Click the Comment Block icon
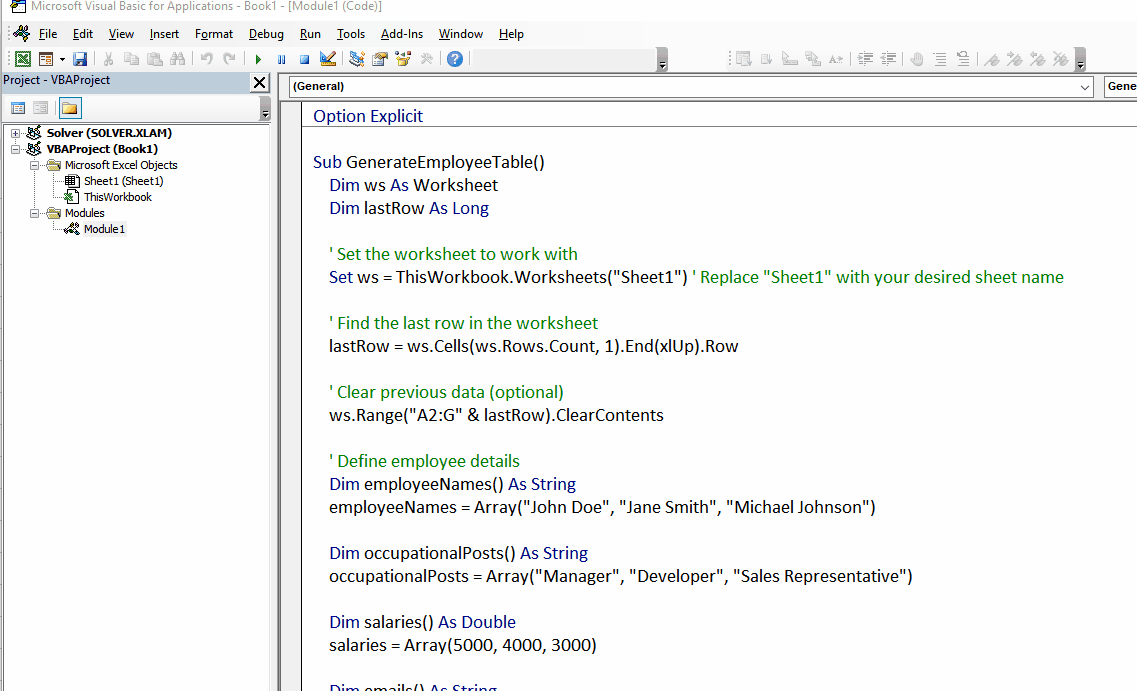The image size is (1137, 691). tap(940, 59)
